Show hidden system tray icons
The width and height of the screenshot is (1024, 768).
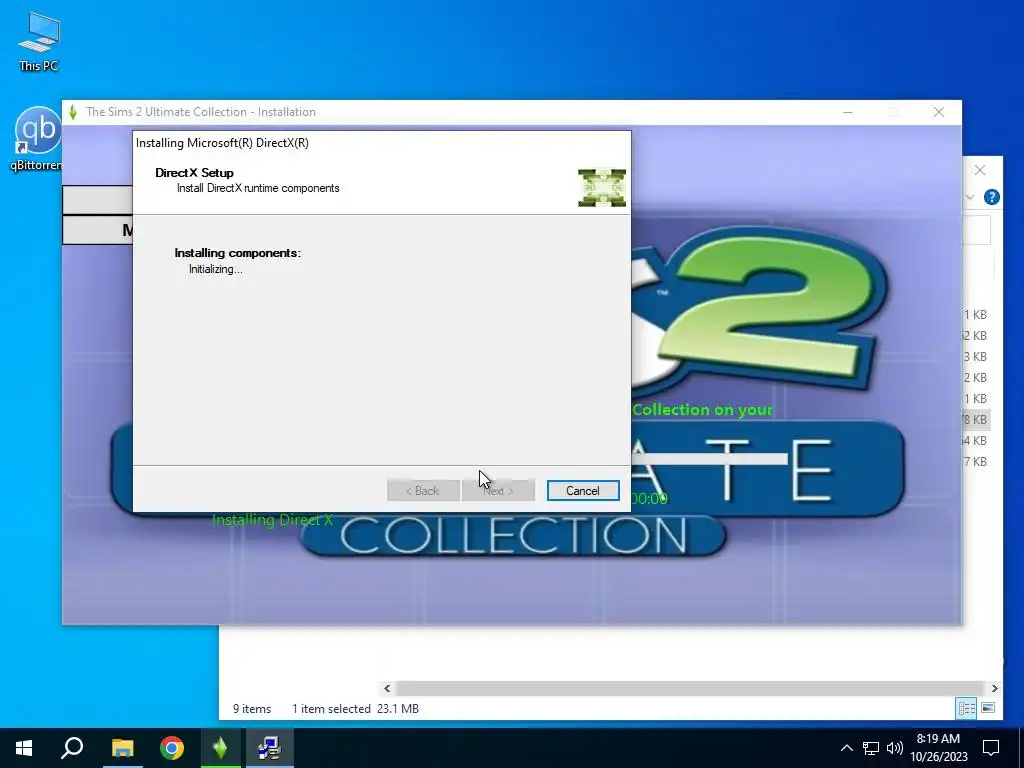point(846,748)
